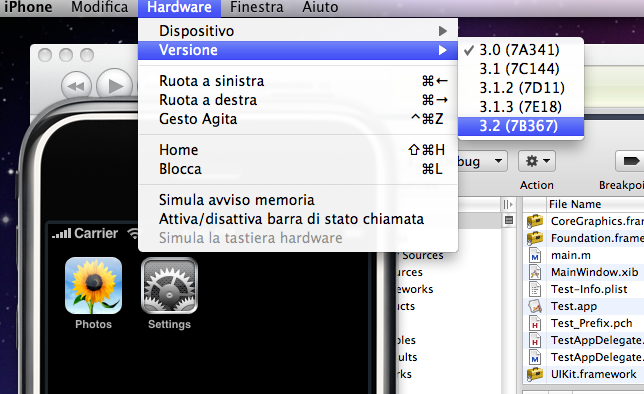Click the Versione submenu arrow
The height and width of the screenshot is (394, 644).
pyautogui.click(x=442, y=50)
